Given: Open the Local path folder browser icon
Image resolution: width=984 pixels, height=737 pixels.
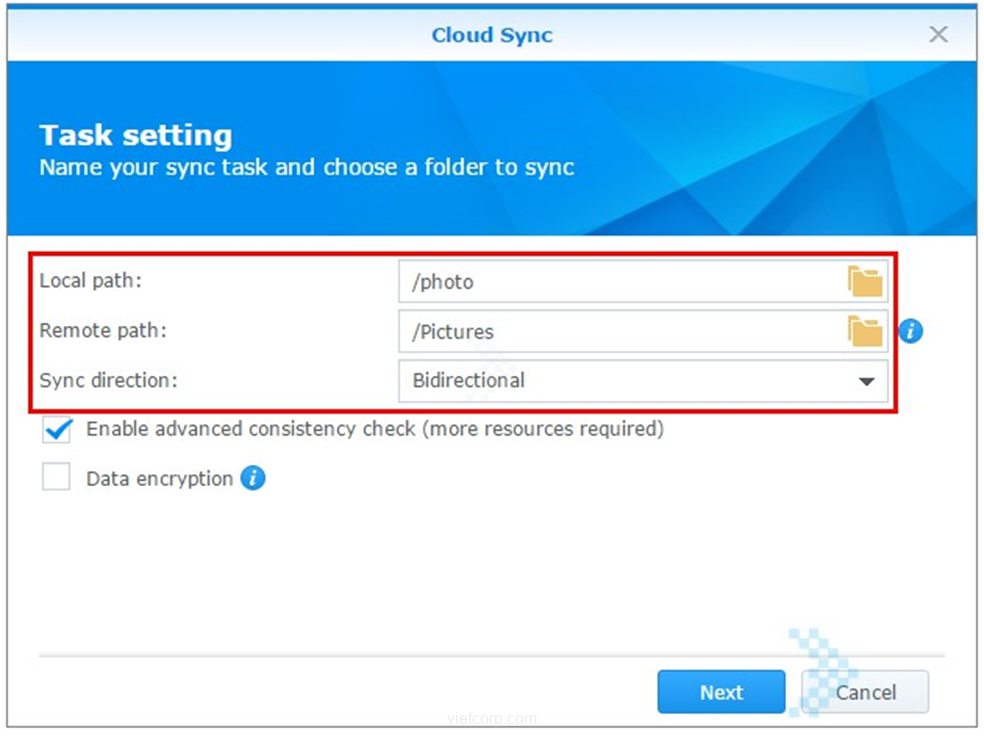Looking at the screenshot, I should (865, 282).
